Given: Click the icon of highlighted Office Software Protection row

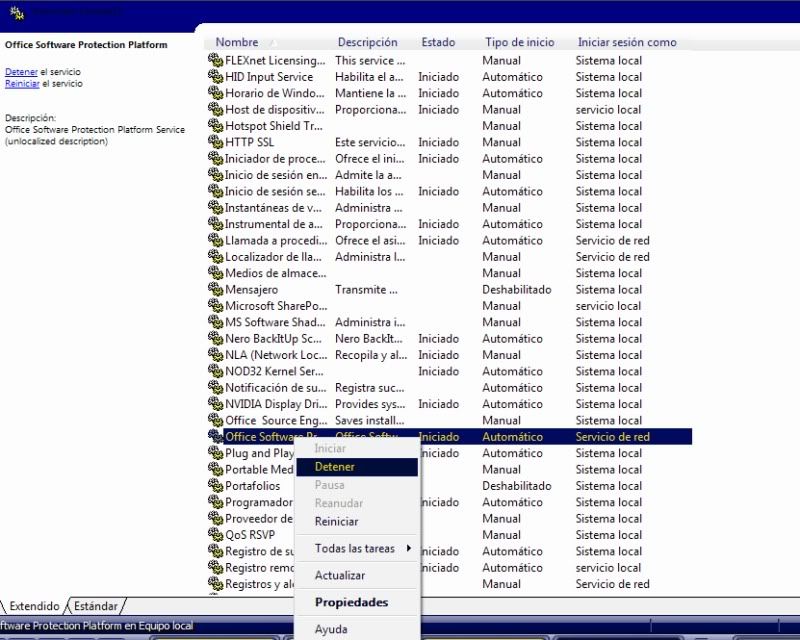Looking at the screenshot, I should pos(215,436).
